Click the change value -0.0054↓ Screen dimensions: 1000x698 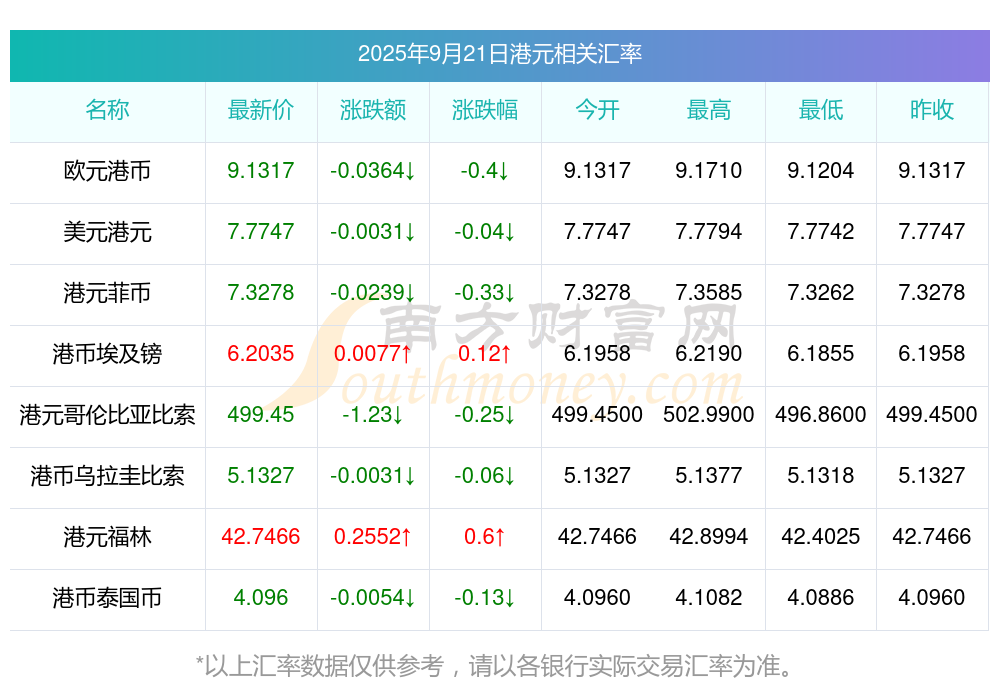[x=373, y=597]
